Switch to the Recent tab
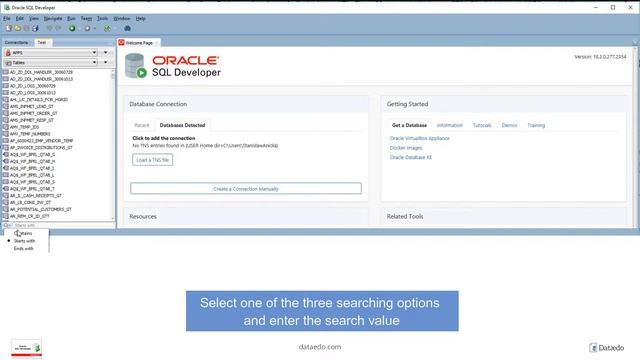This screenshot has width=640, height=360. (142, 125)
